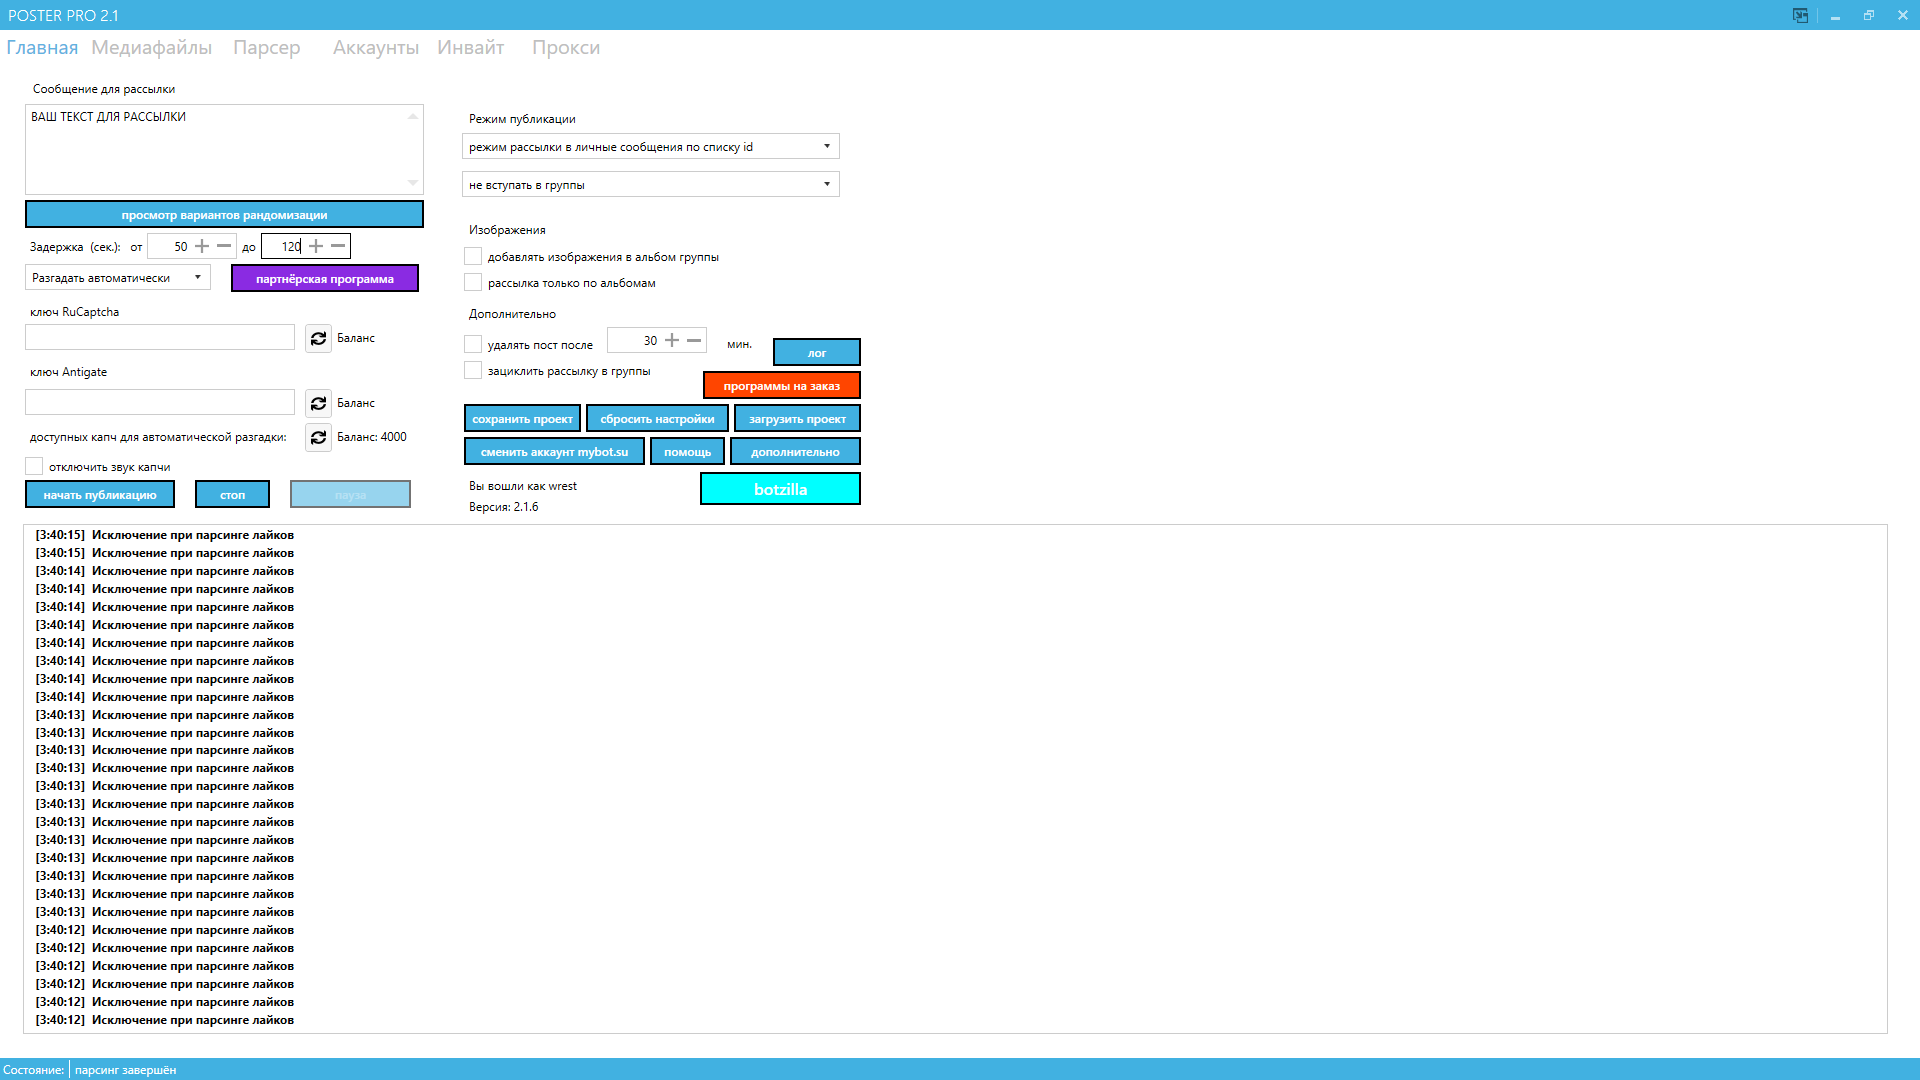Toggle disable captcha sound checkbox
Screen dimensions: 1920x1080
point(34,467)
